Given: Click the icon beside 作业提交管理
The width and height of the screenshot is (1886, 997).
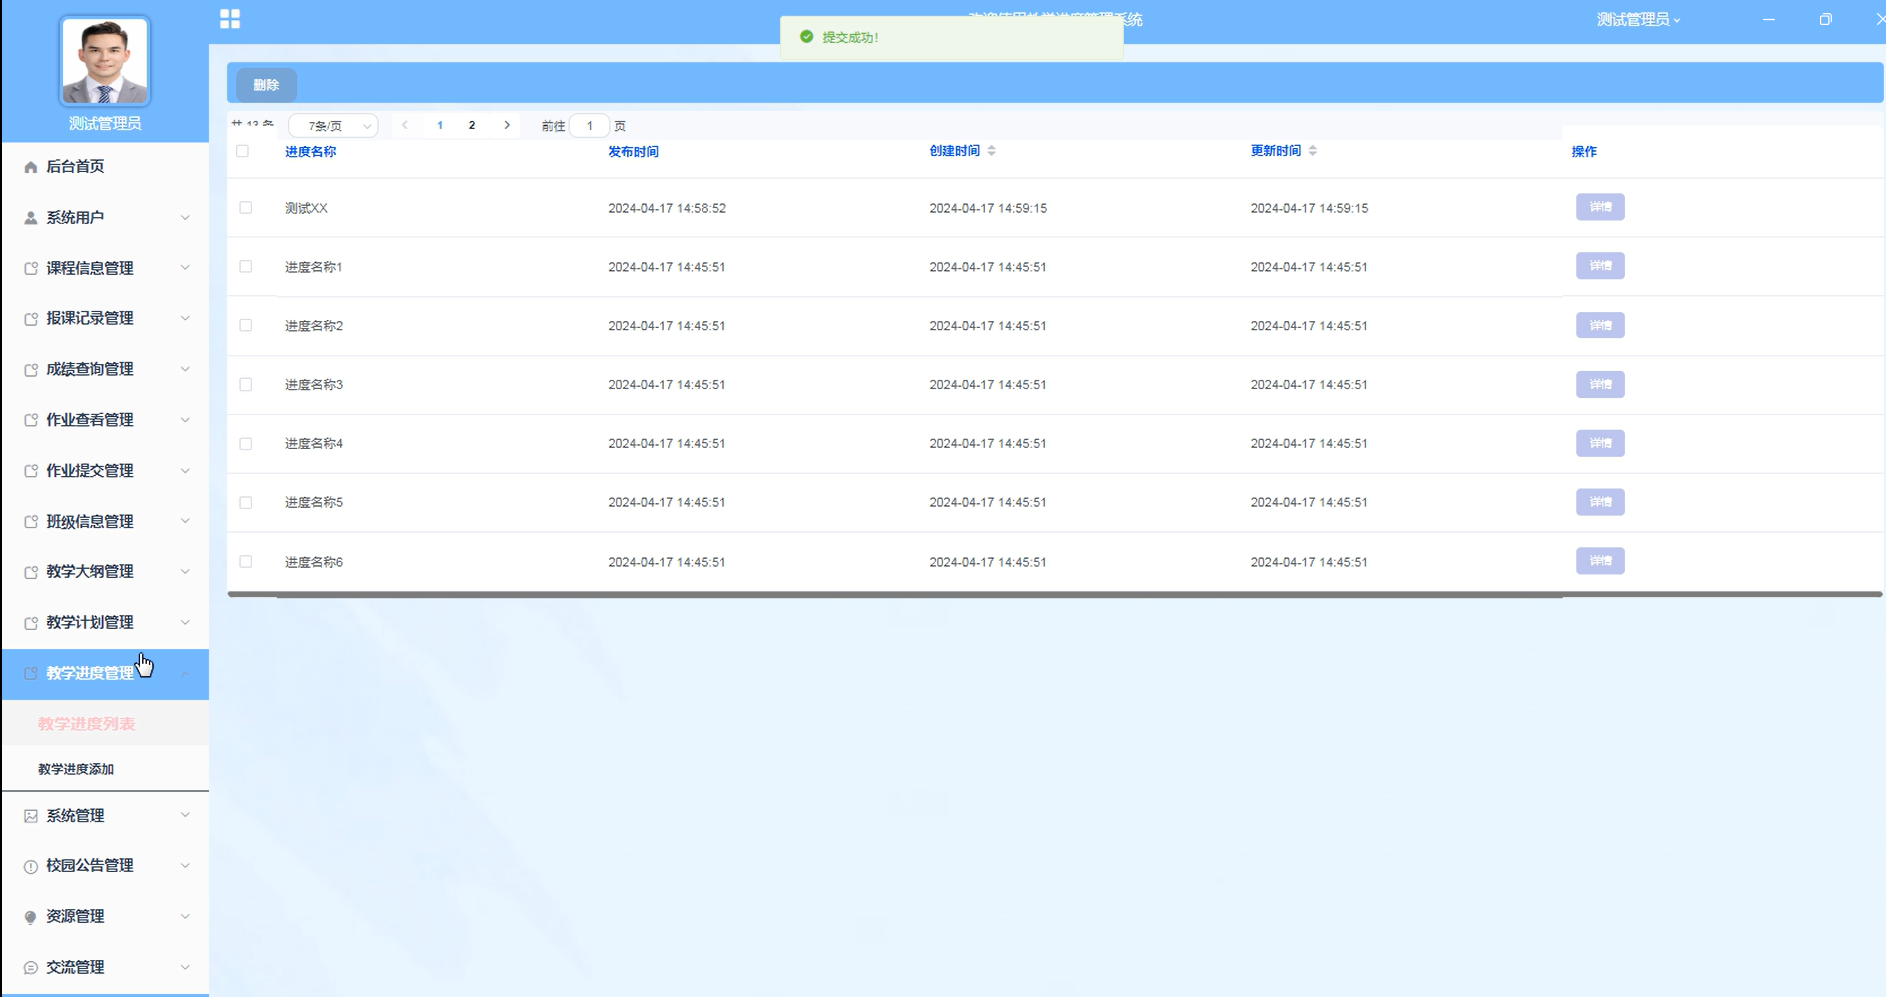Looking at the screenshot, I should coord(31,471).
